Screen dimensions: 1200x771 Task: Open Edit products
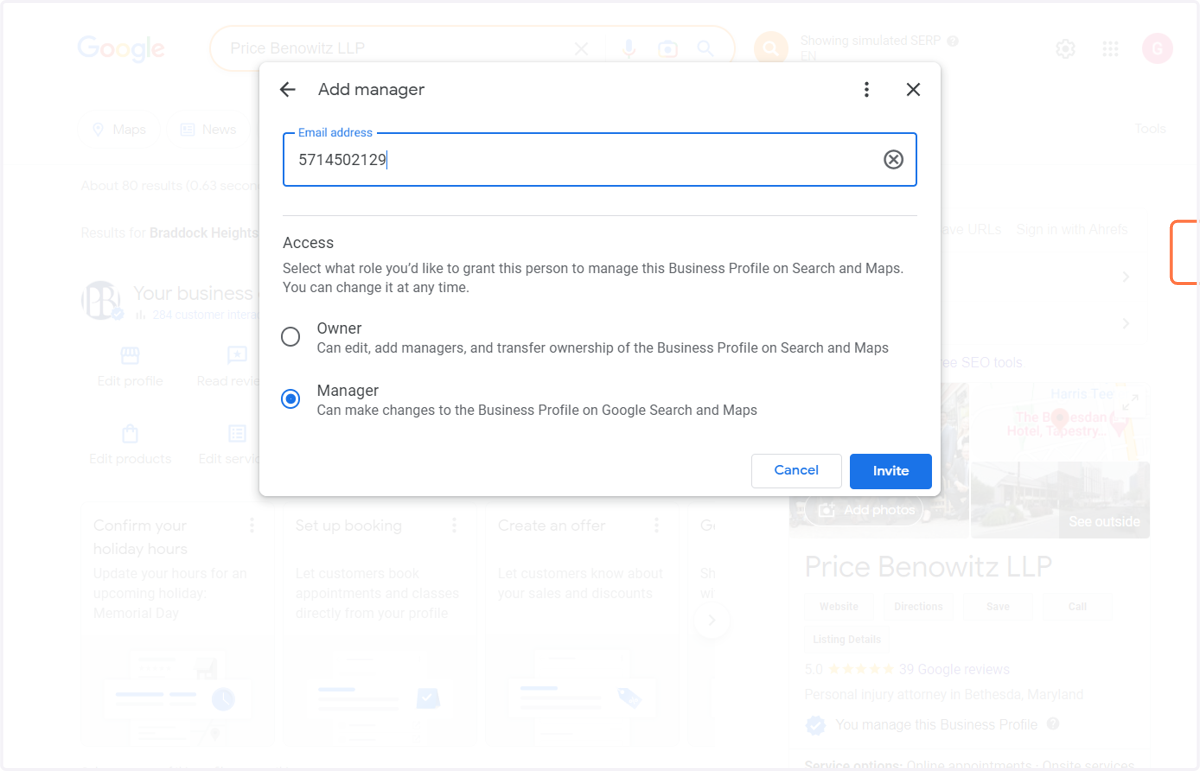(x=130, y=445)
